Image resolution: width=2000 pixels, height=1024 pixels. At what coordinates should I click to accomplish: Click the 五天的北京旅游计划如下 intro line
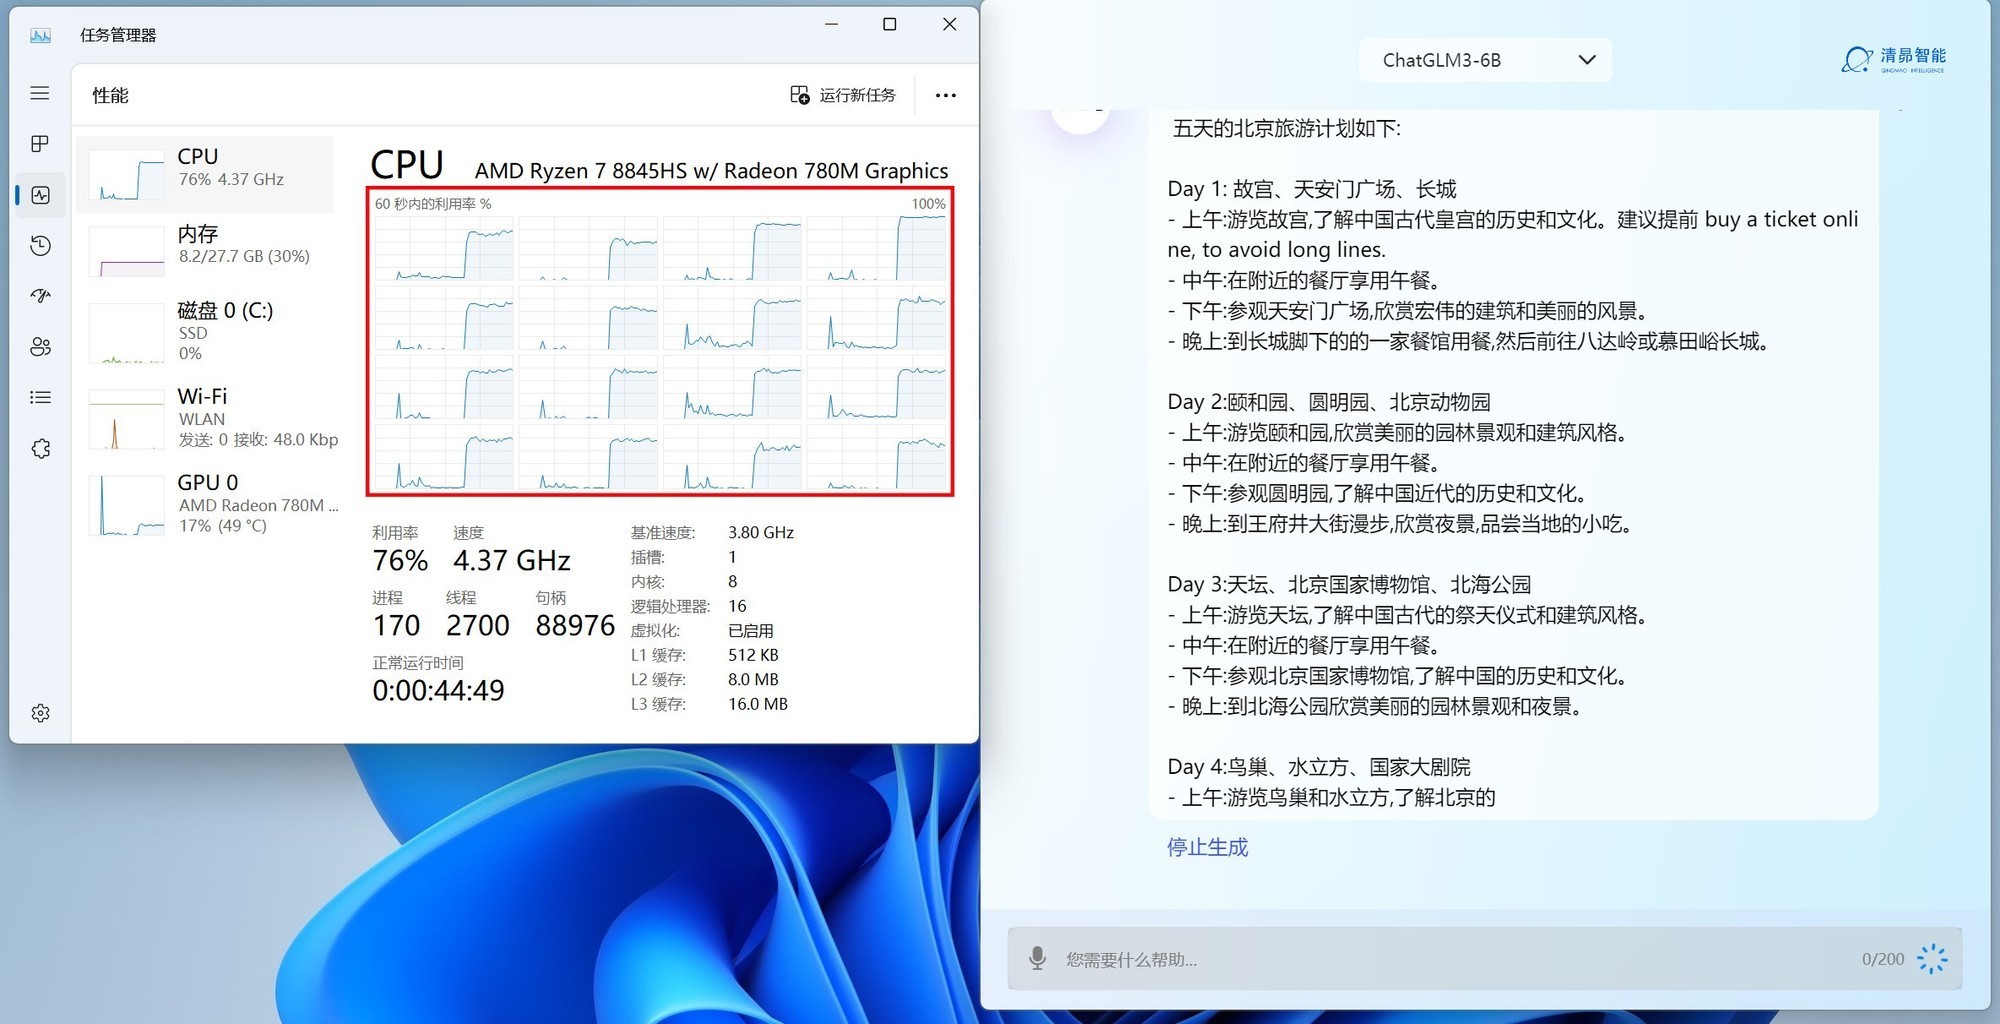(1287, 128)
